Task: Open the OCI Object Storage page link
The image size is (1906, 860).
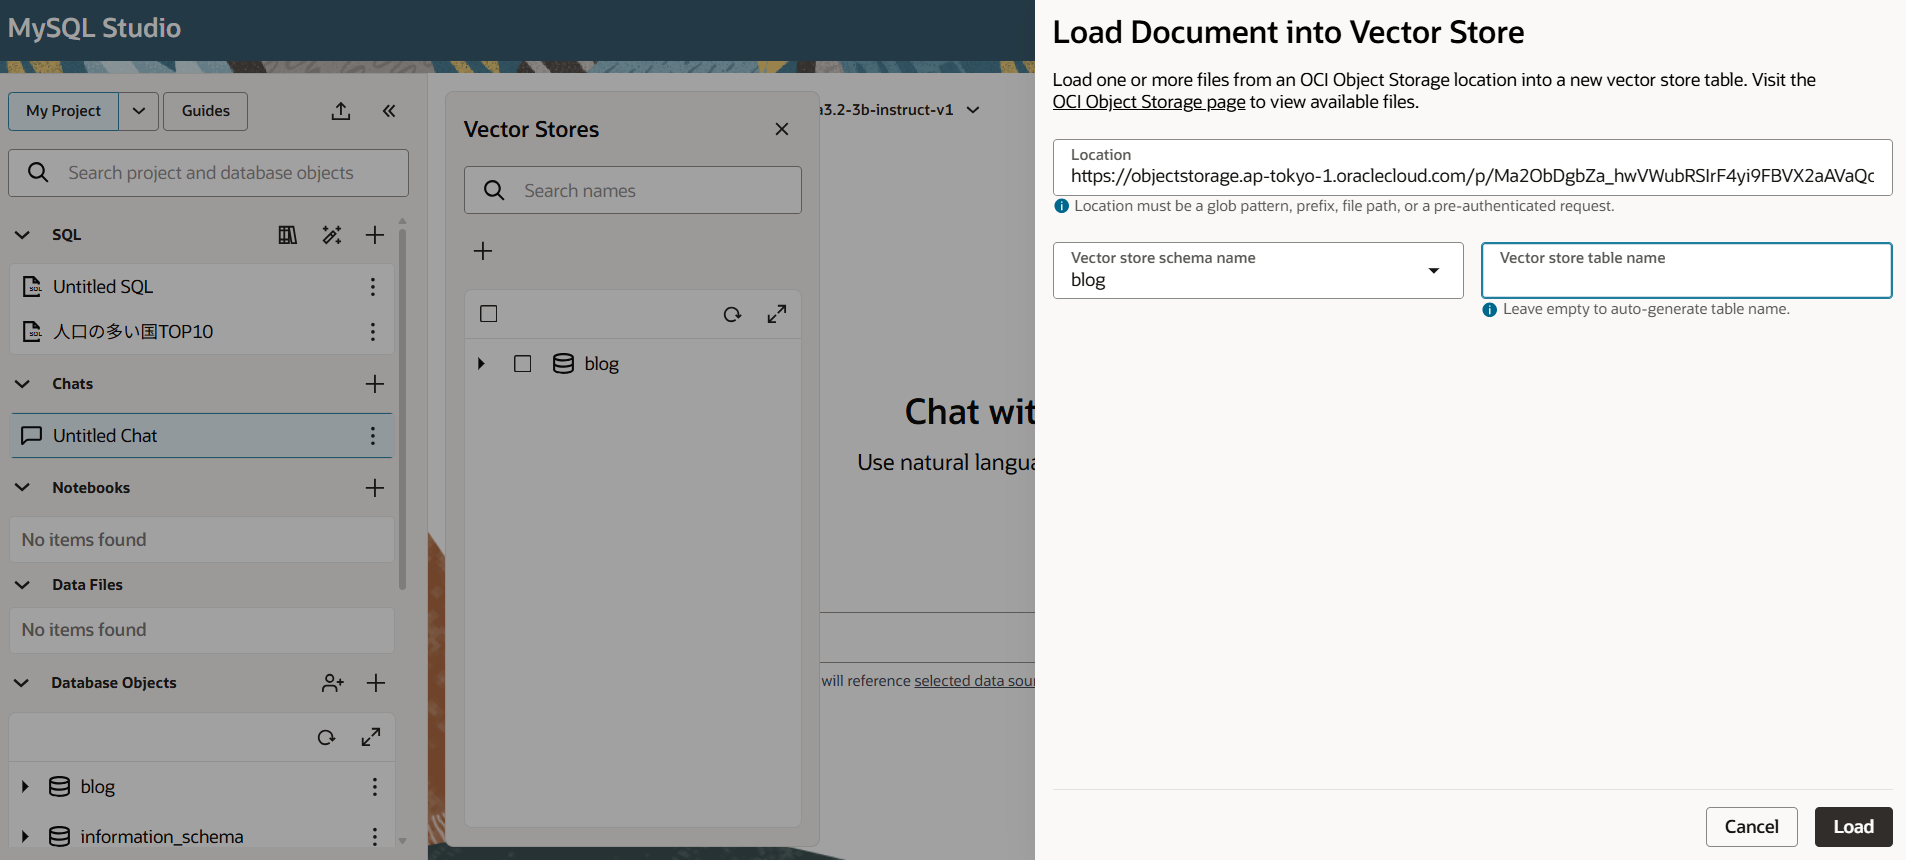Action: [x=1148, y=102]
